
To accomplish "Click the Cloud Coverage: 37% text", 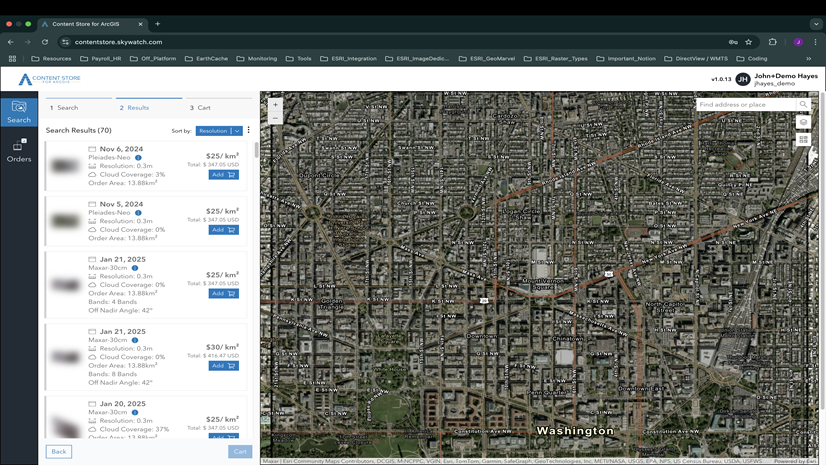I will pyautogui.click(x=134, y=429).
